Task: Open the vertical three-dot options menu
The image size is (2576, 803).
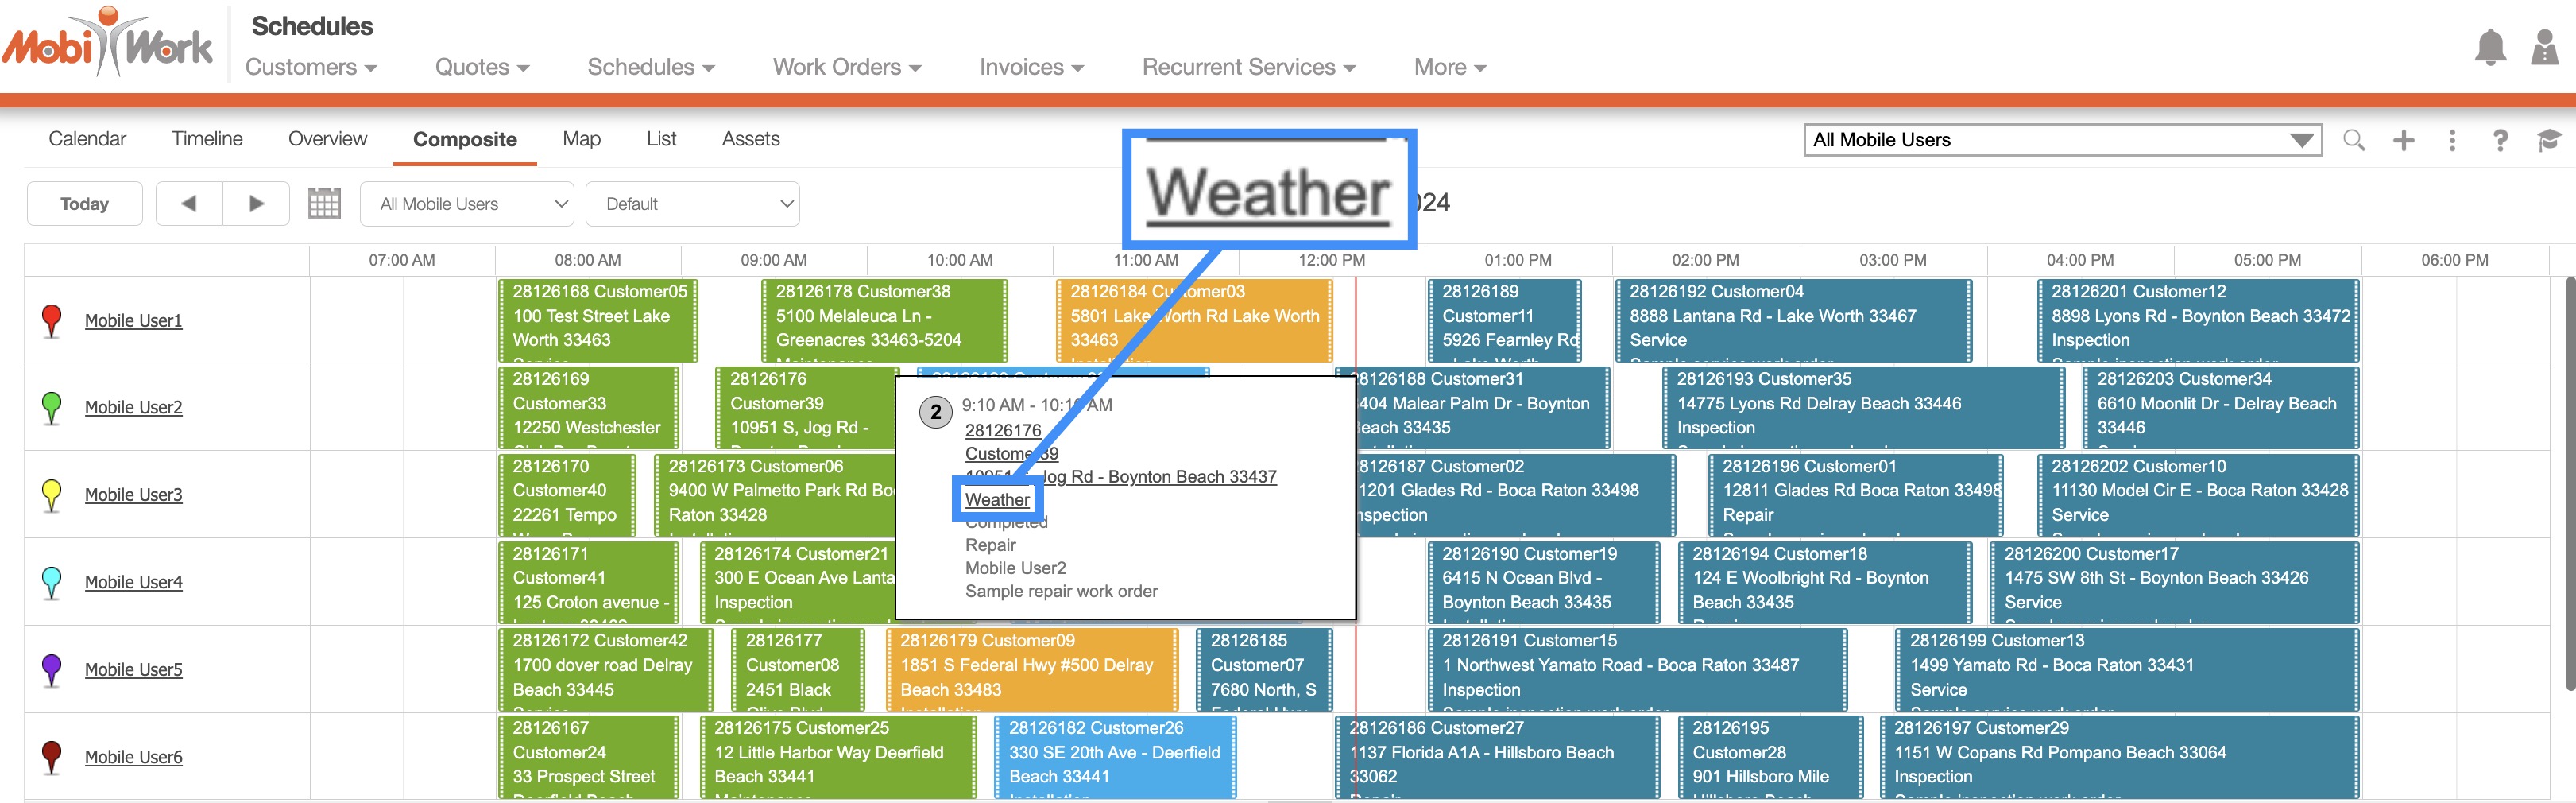Action: pos(2451,140)
